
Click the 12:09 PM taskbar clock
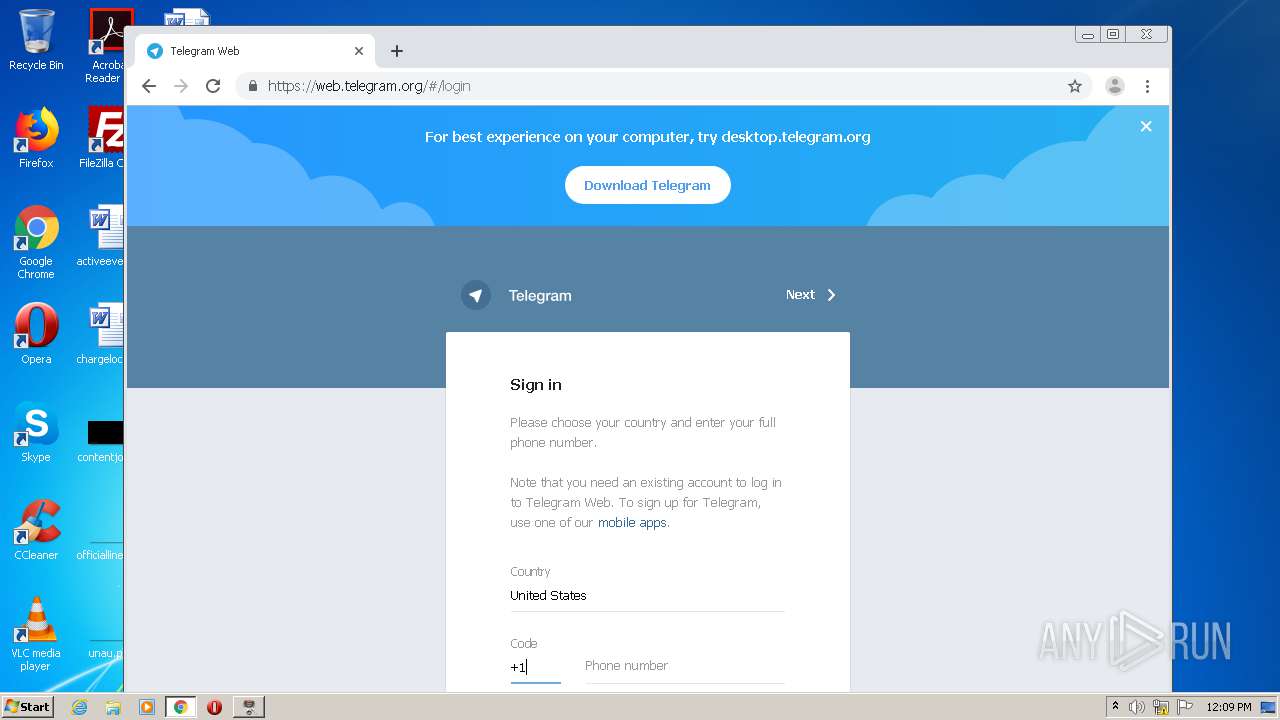pyautogui.click(x=1228, y=707)
